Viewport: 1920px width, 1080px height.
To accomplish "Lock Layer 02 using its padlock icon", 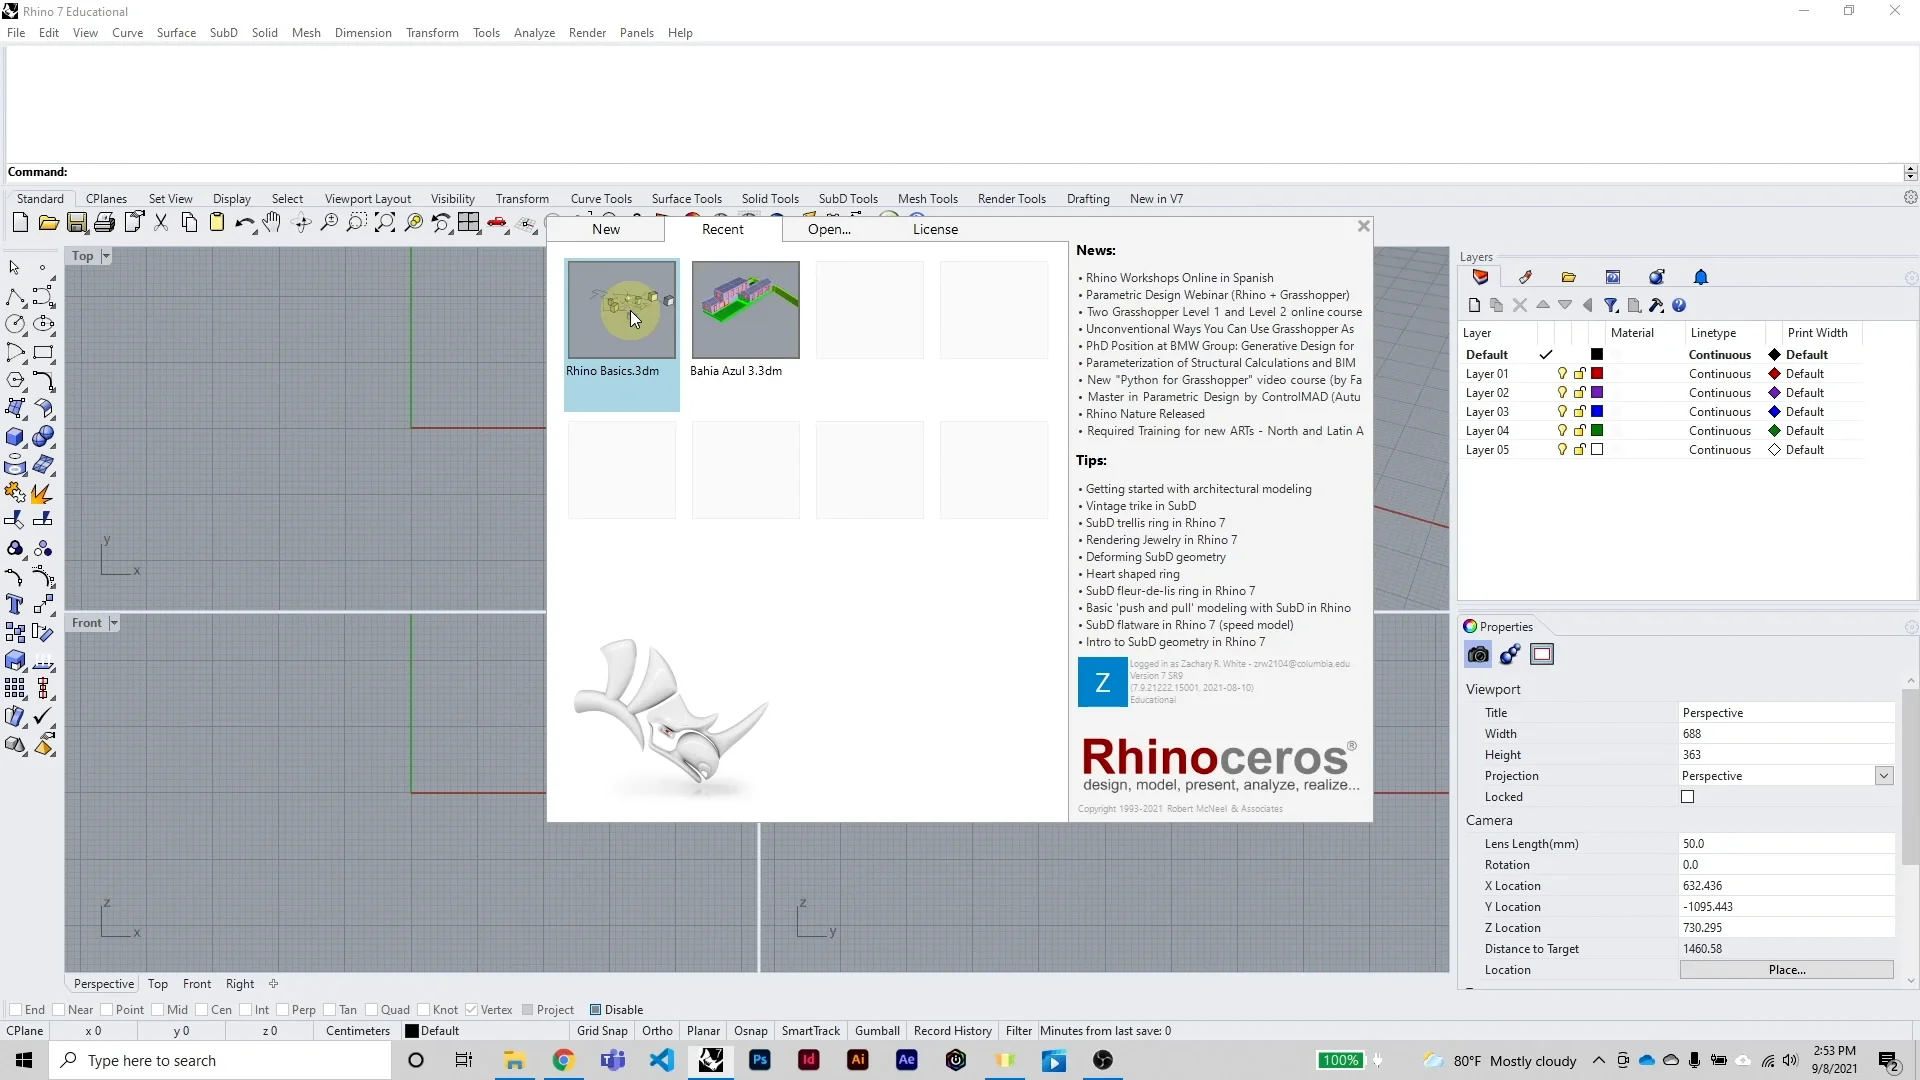I will [x=1579, y=392].
